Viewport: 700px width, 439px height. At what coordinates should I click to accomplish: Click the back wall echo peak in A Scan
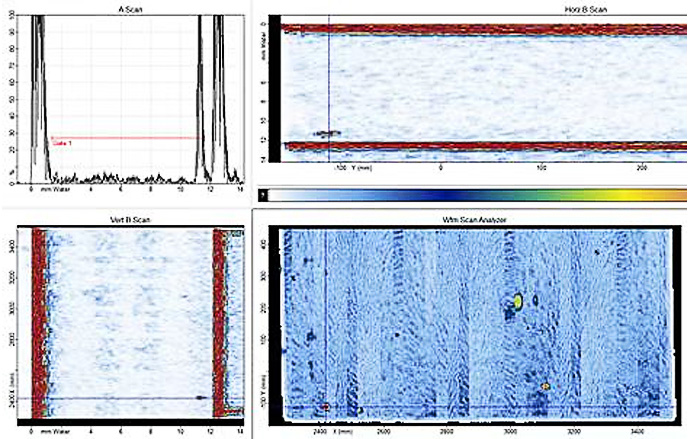(x=203, y=60)
